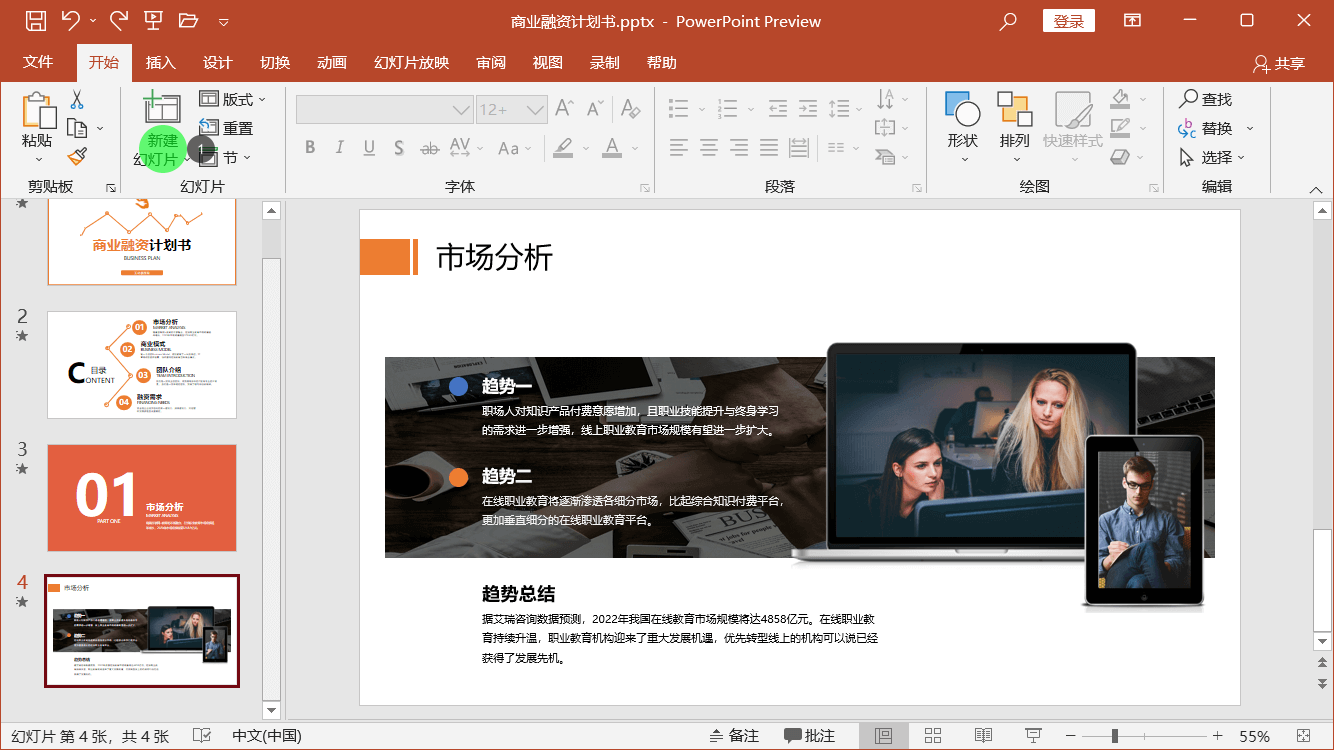The image size is (1334, 750).
Task: Open the font name dropdown
Action: (x=461, y=109)
